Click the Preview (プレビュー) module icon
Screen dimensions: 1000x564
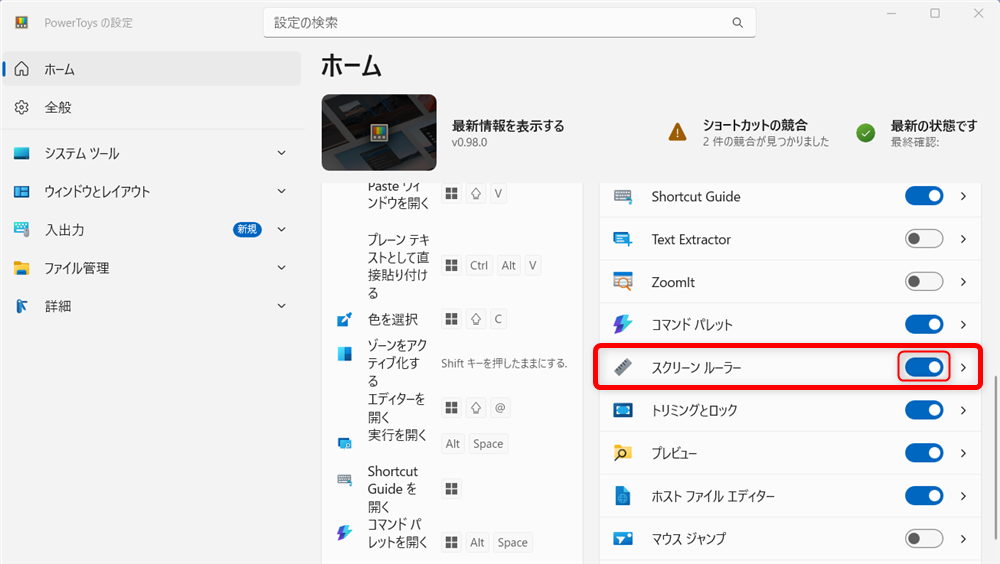tap(622, 453)
